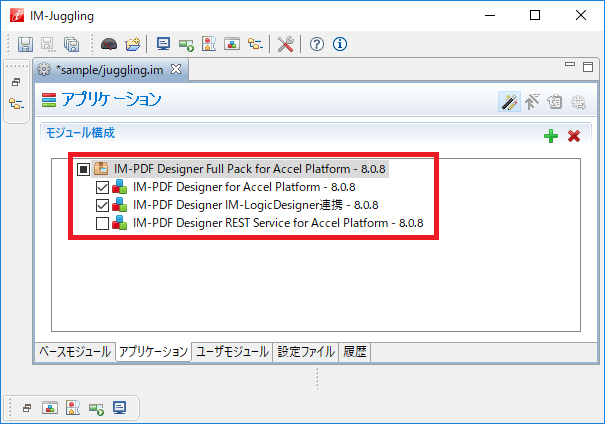Open project folder icon in toolbar
This screenshot has height=424, width=605.
pyautogui.click(x=133, y=44)
